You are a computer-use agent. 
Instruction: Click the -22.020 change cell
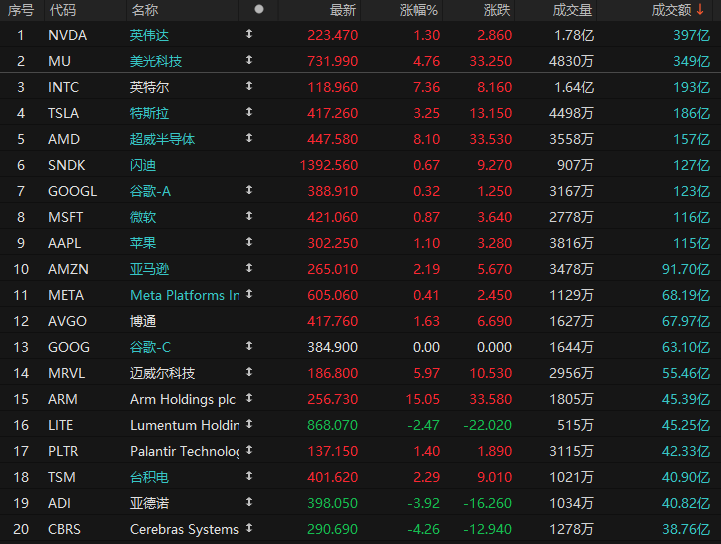coord(487,425)
